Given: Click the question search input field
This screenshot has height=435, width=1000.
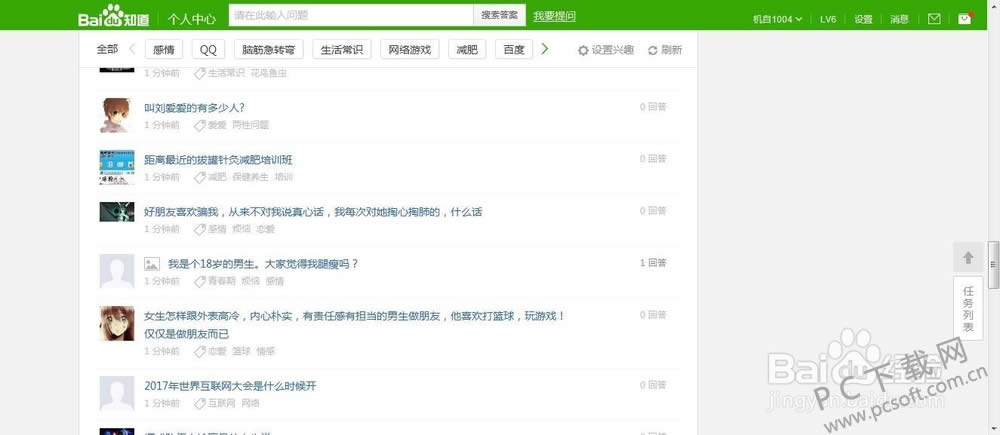Looking at the screenshot, I should (350, 16).
